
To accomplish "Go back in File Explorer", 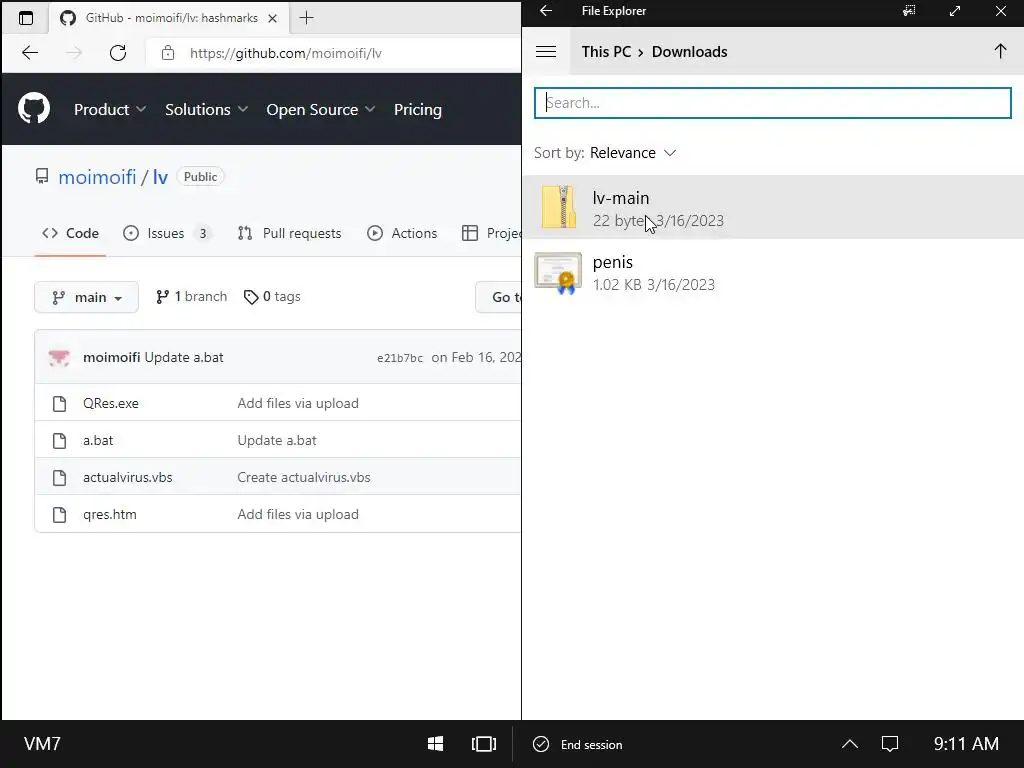I will [x=546, y=11].
